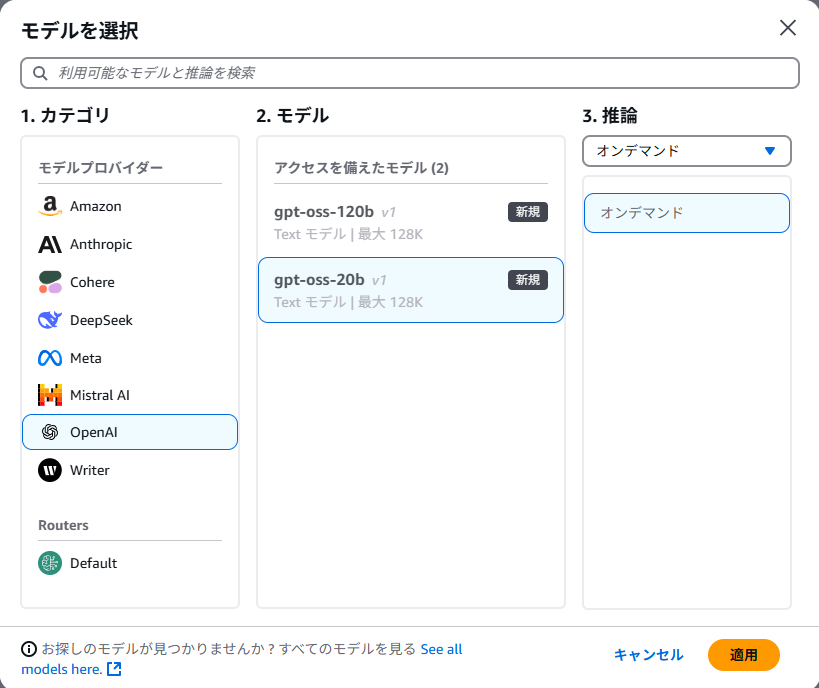Click 'Text モデル | 最大 128K' under gpt-oss-120b

point(348,234)
